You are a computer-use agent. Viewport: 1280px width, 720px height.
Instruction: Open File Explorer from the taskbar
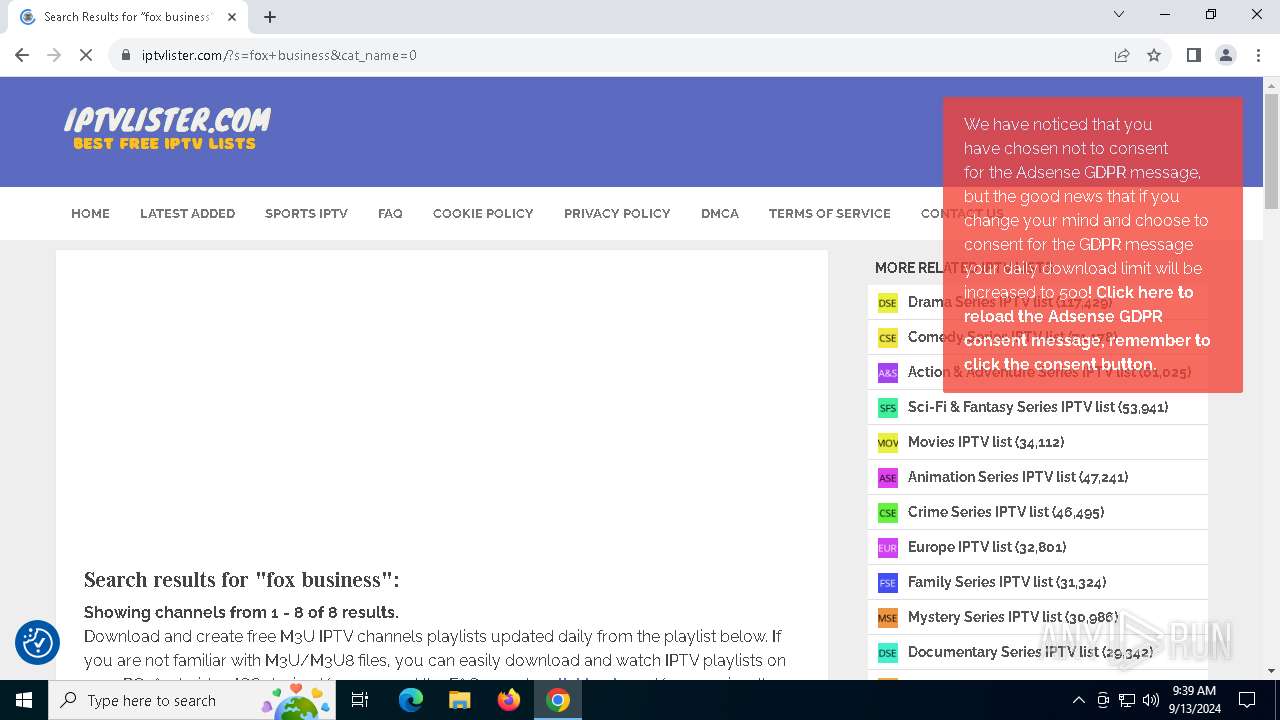[460, 700]
